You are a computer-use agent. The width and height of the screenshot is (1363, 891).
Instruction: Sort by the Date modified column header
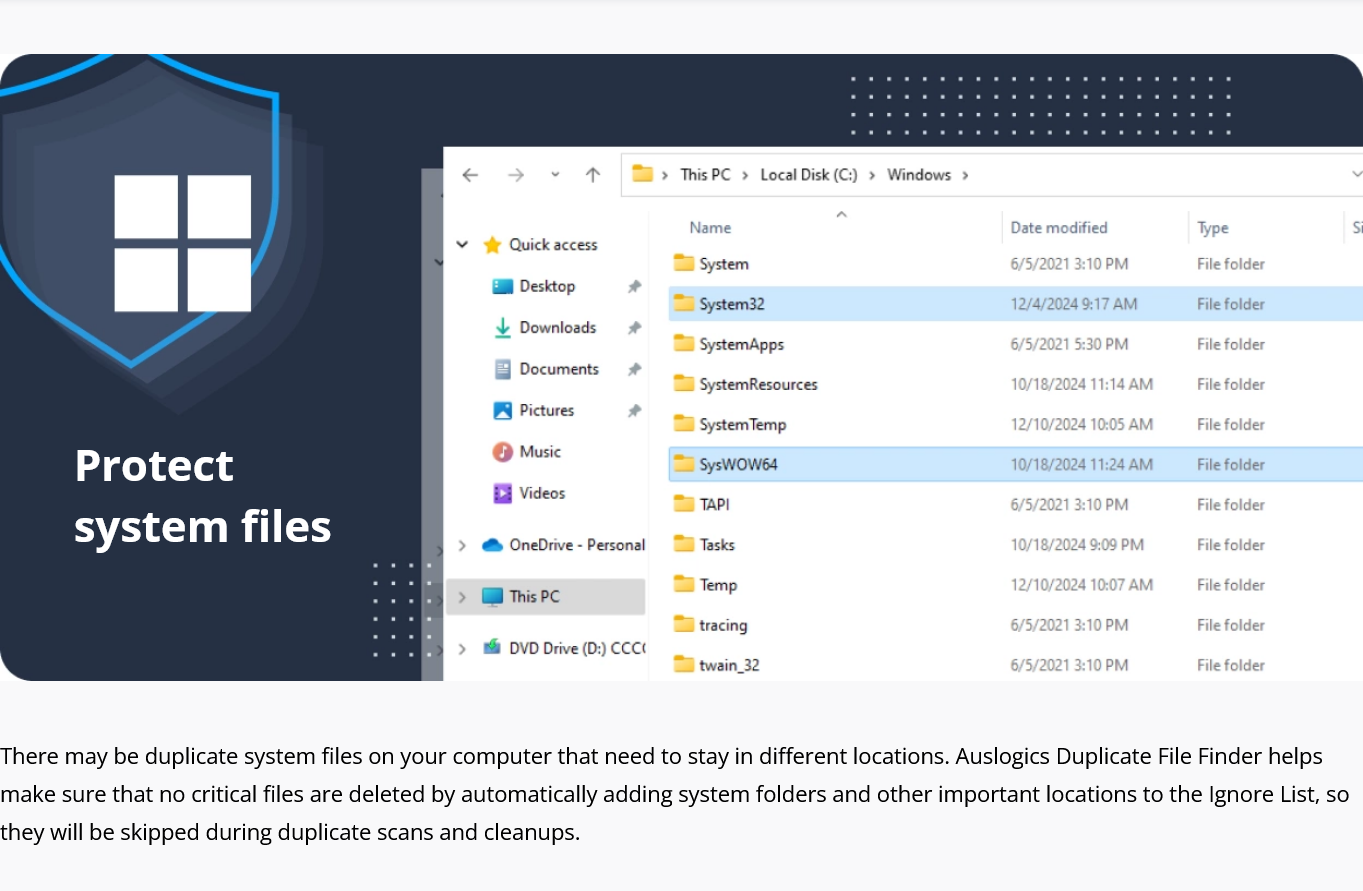[x=1058, y=227]
